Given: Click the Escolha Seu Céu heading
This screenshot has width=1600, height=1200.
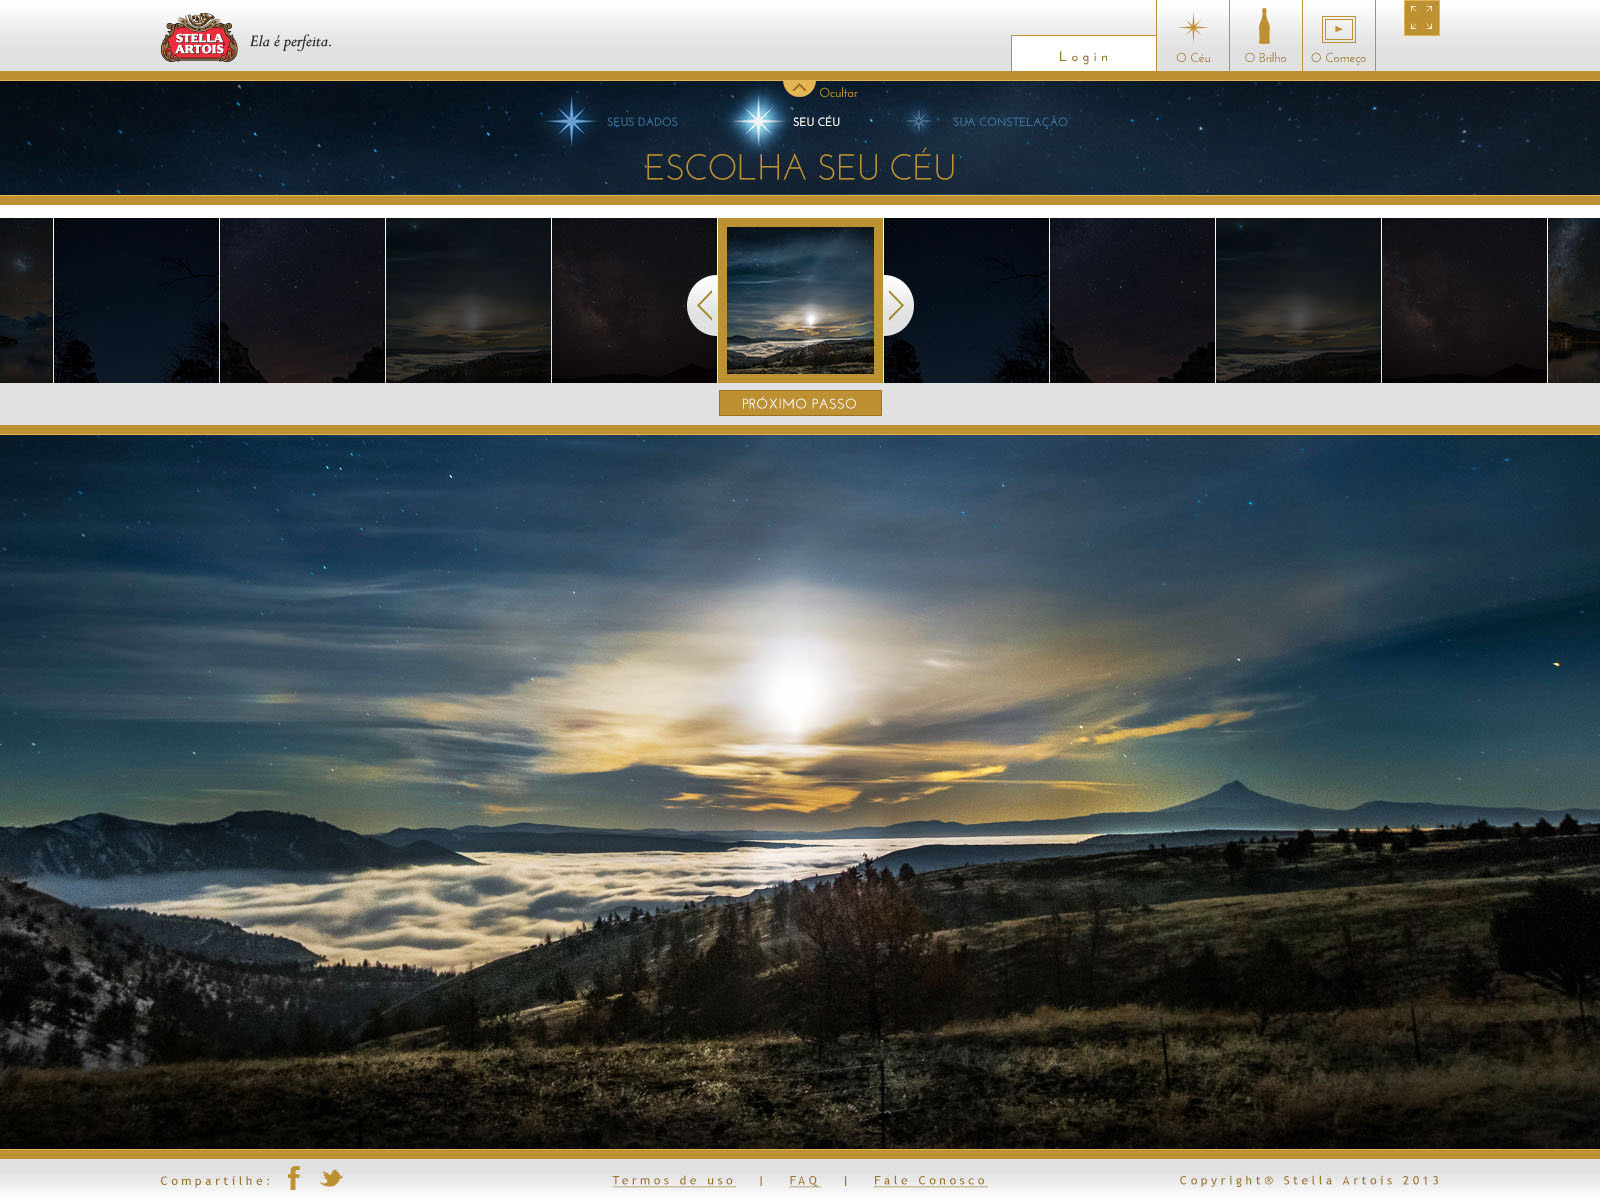Looking at the screenshot, I should [x=800, y=167].
